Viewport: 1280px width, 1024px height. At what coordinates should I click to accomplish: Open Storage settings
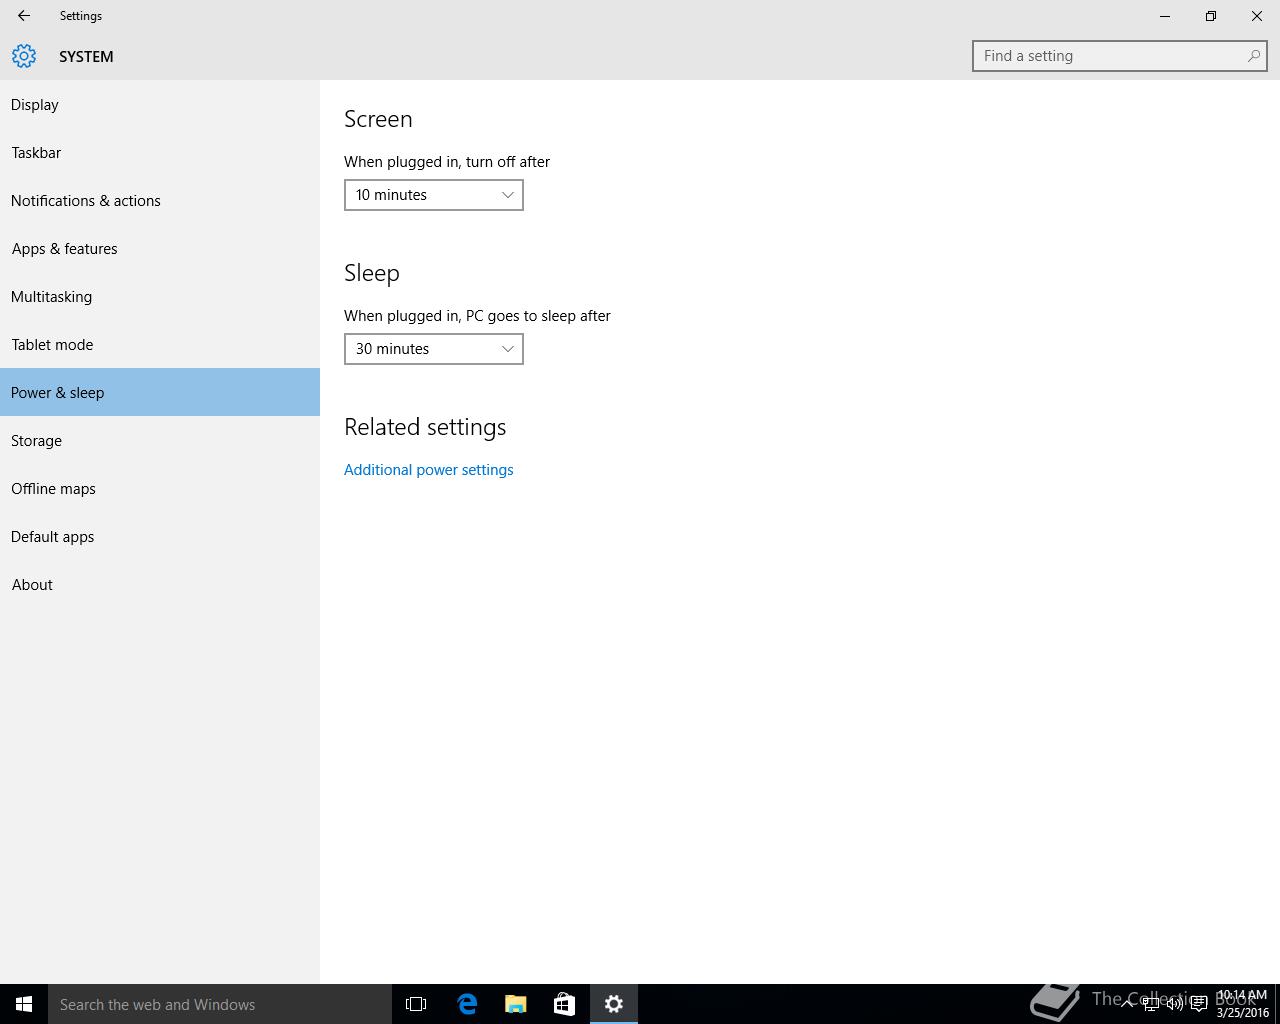click(160, 440)
